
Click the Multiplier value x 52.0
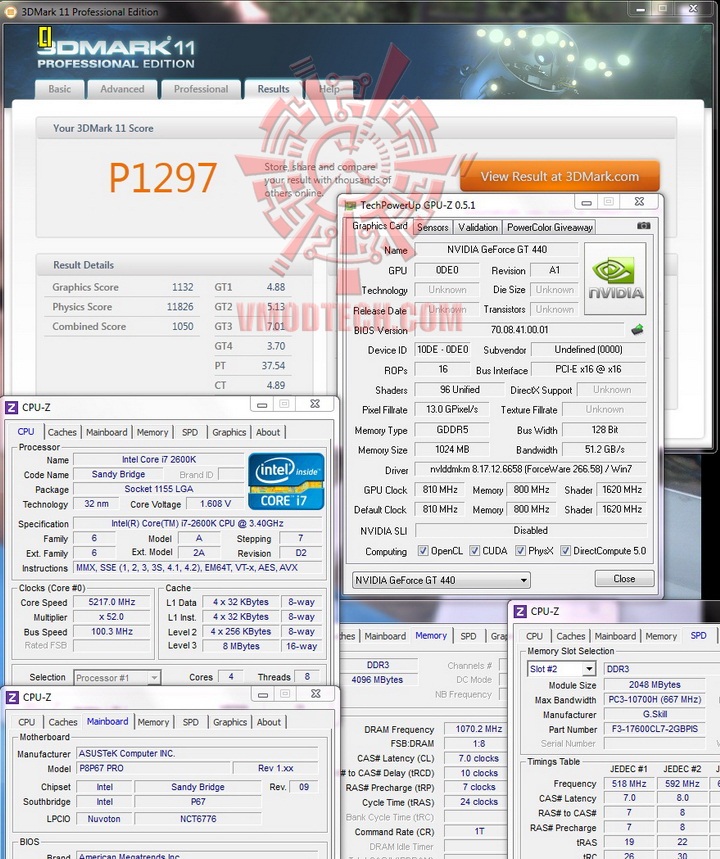(x=112, y=617)
